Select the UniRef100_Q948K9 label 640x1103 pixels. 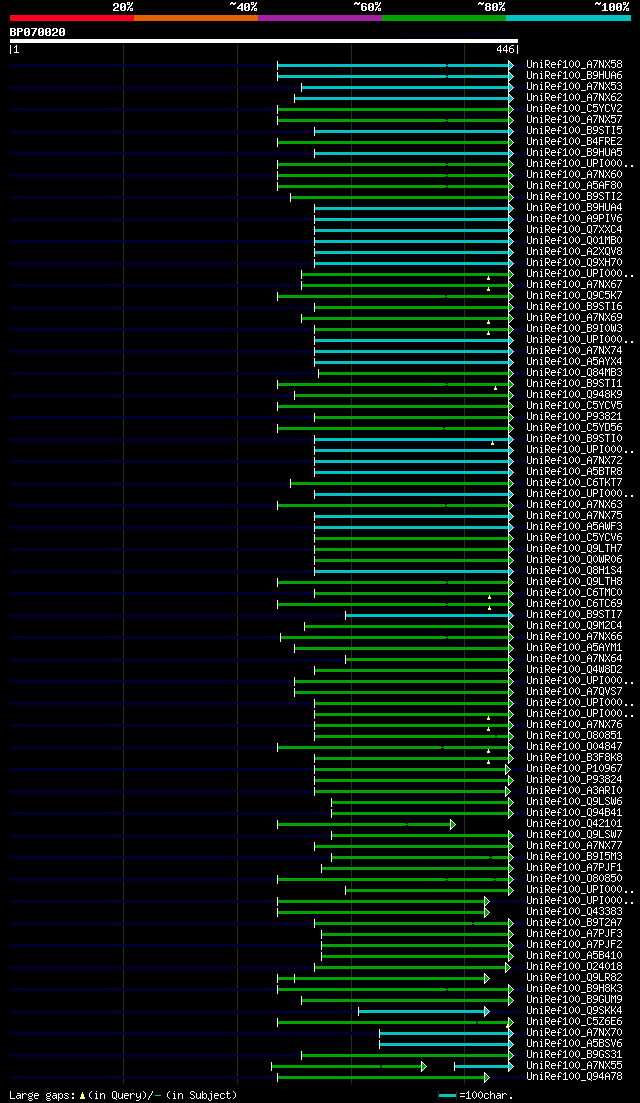coord(574,395)
